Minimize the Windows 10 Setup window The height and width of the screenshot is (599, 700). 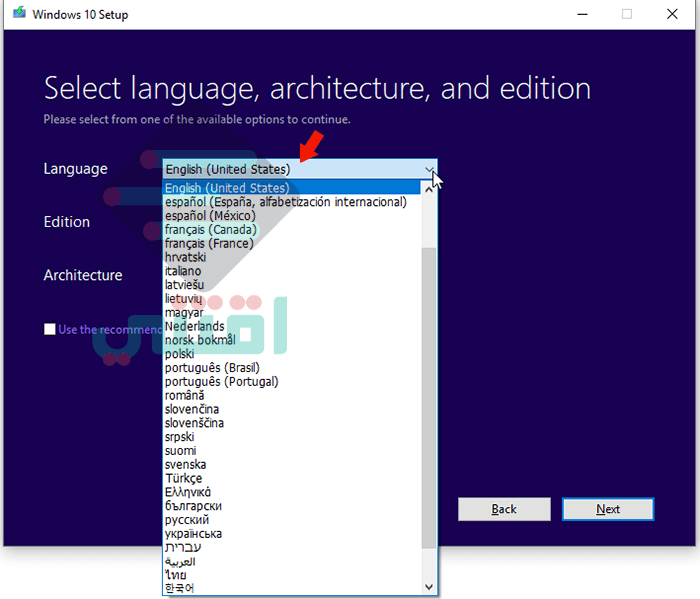pyautogui.click(x=582, y=14)
